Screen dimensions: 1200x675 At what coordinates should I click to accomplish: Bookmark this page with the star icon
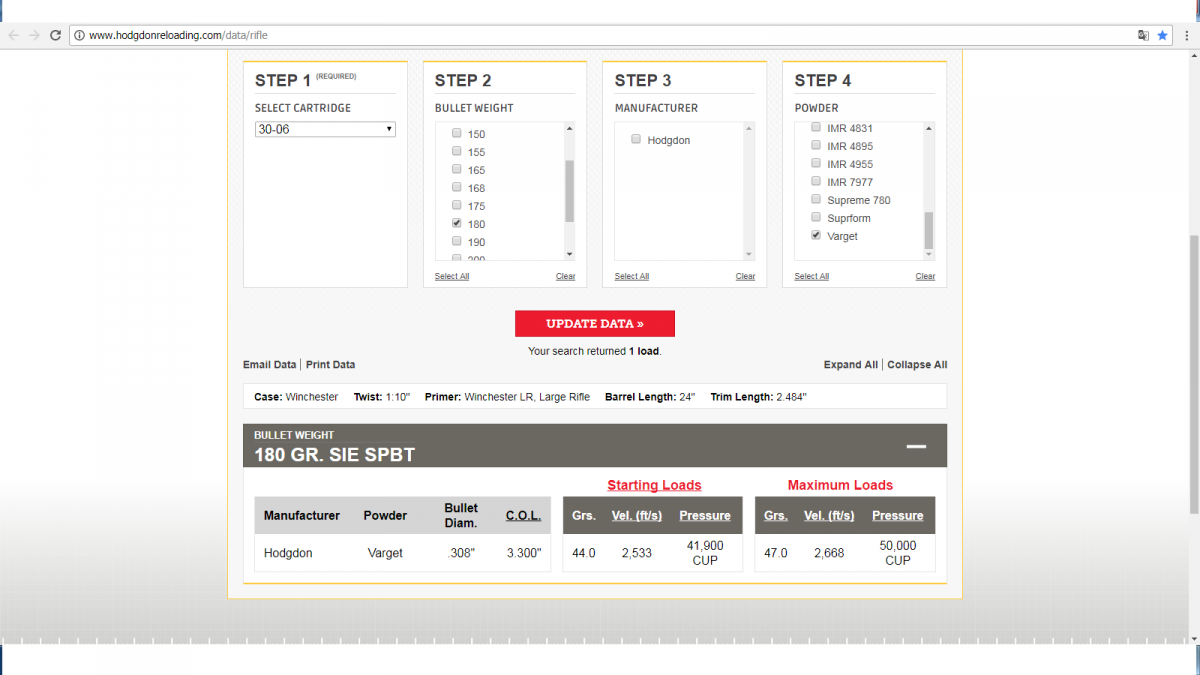pyautogui.click(x=1162, y=35)
